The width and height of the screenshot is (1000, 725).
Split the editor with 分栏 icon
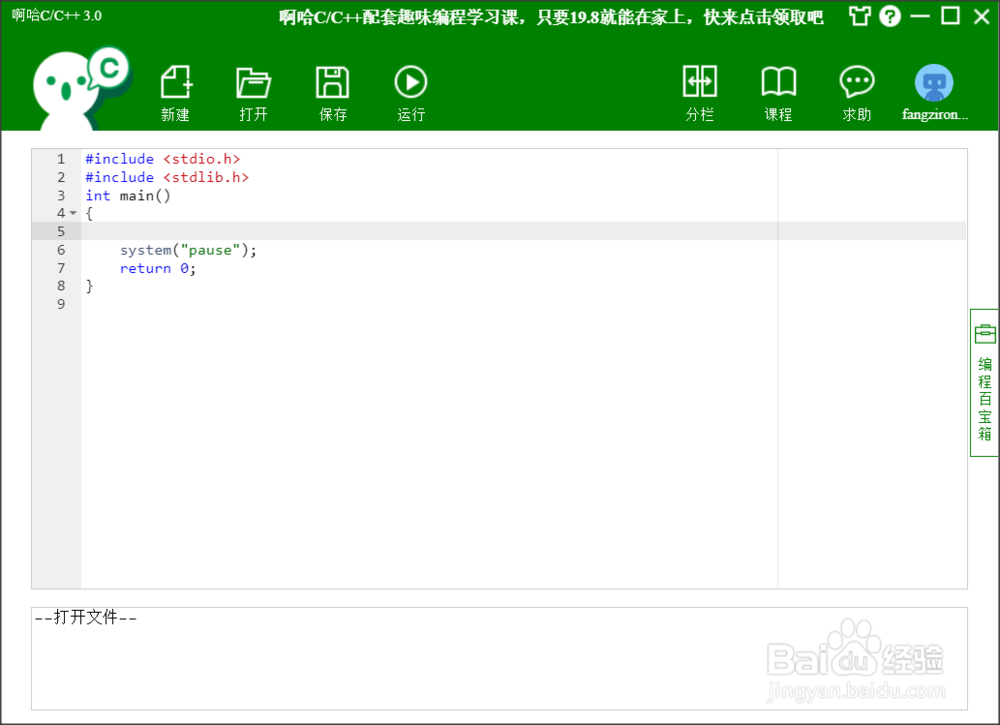tap(700, 93)
